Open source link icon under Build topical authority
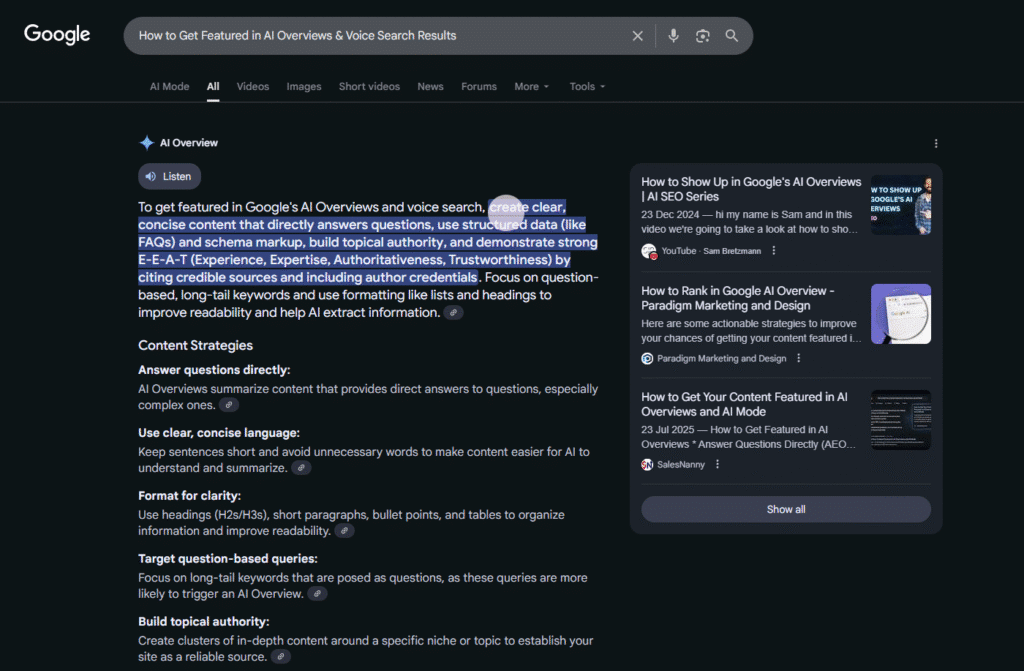 281,657
